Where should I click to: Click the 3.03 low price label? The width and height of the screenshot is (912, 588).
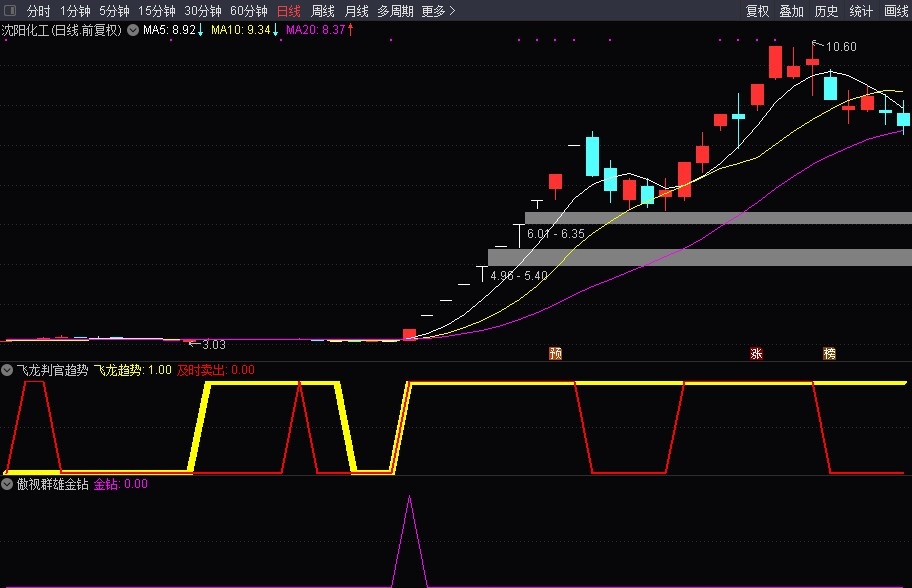(213, 345)
